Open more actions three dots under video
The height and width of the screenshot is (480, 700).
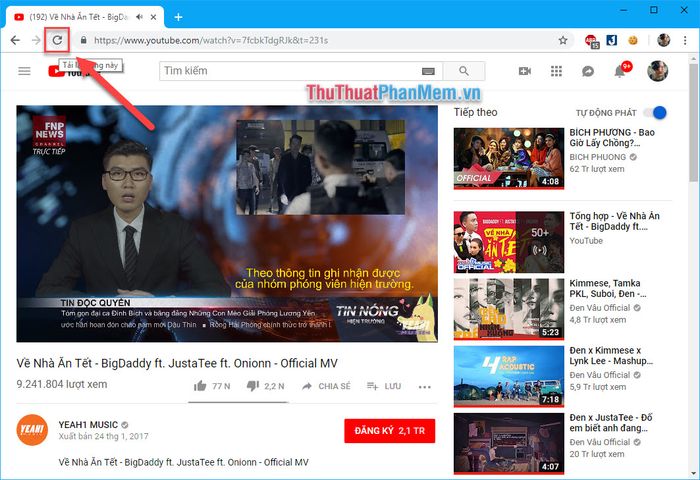[x=425, y=387]
